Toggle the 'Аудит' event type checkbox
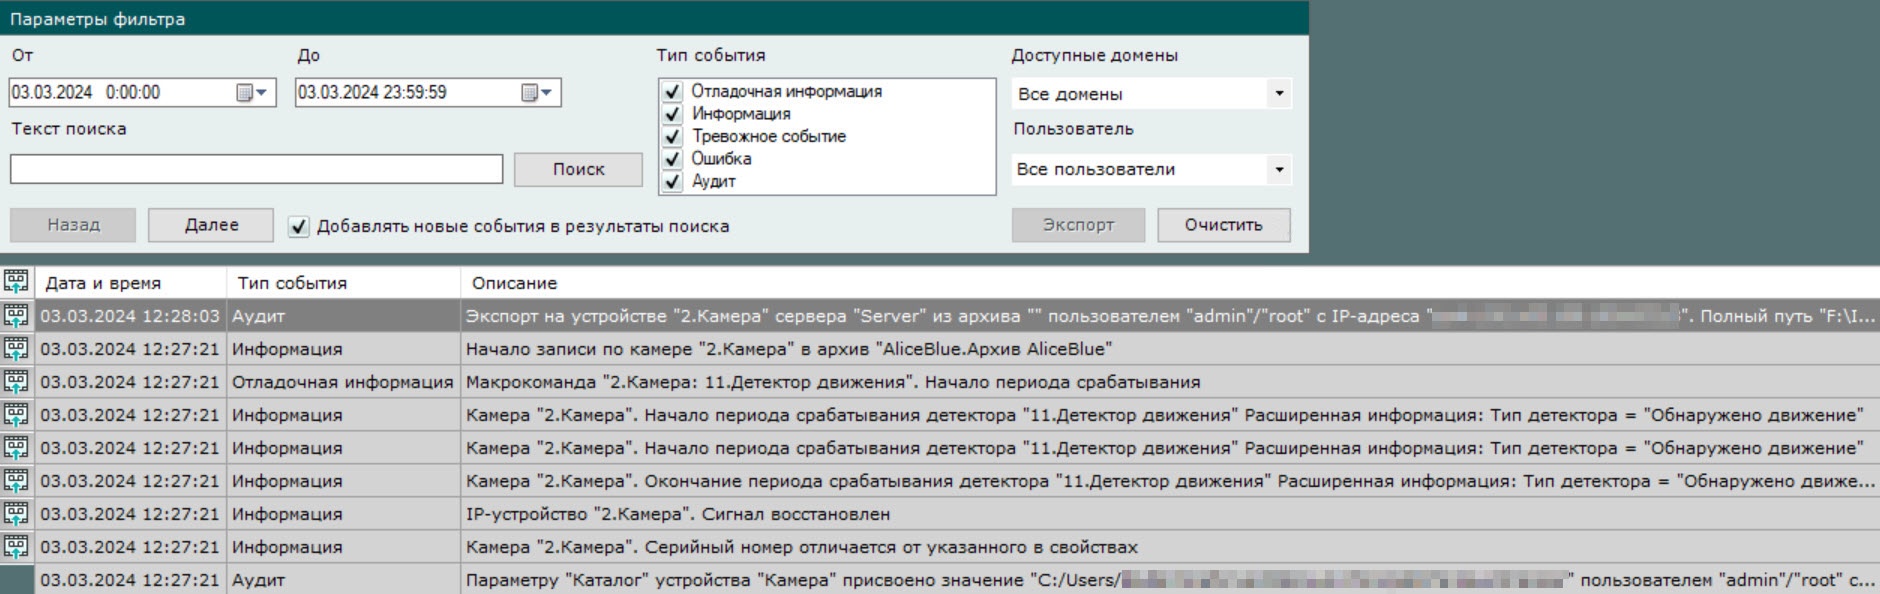This screenshot has height=594, width=1880. (673, 182)
